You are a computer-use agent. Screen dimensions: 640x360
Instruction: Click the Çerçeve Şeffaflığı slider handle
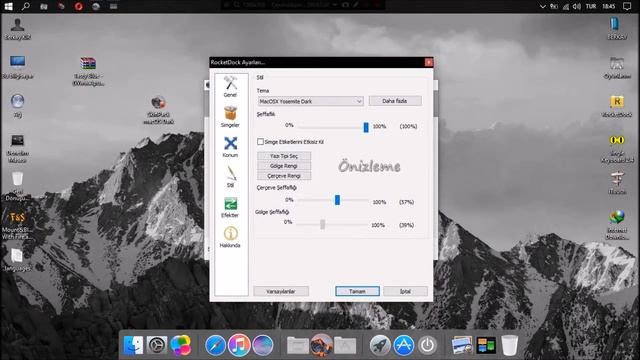click(x=338, y=200)
